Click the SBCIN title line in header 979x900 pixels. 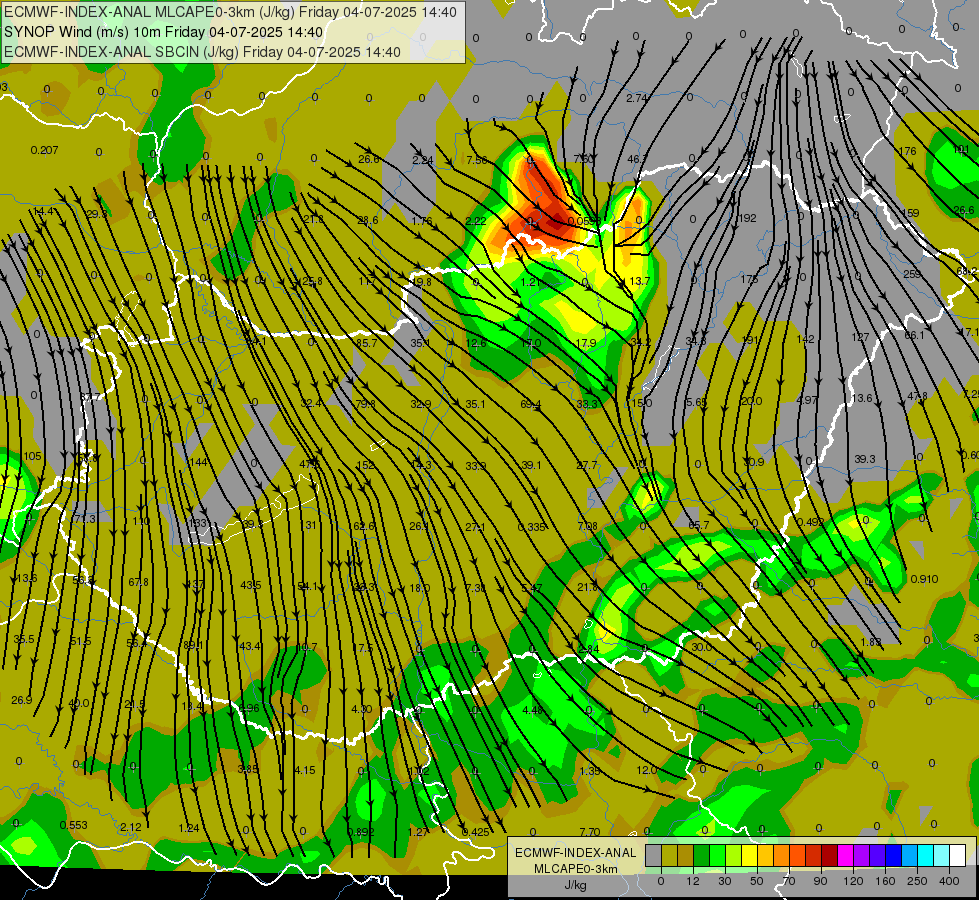click(202, 52)
